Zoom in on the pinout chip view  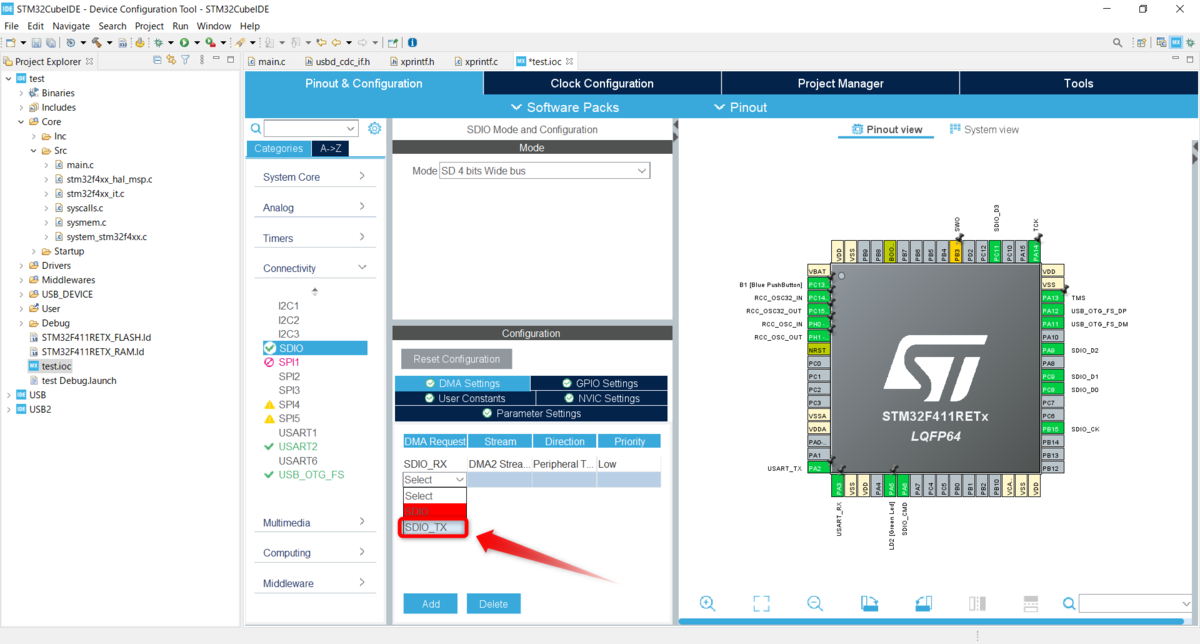click(708, 603)
